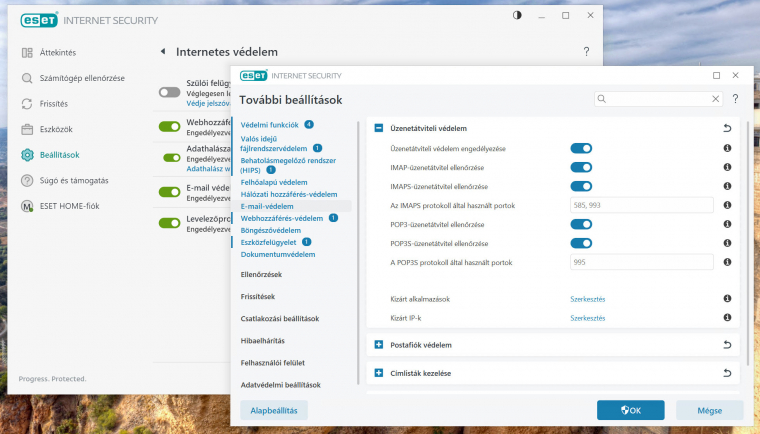760x434 pixels.
Task: Open Behatolásmegelőző rendszer (HIPS) settings
Action: pos(288,165)
